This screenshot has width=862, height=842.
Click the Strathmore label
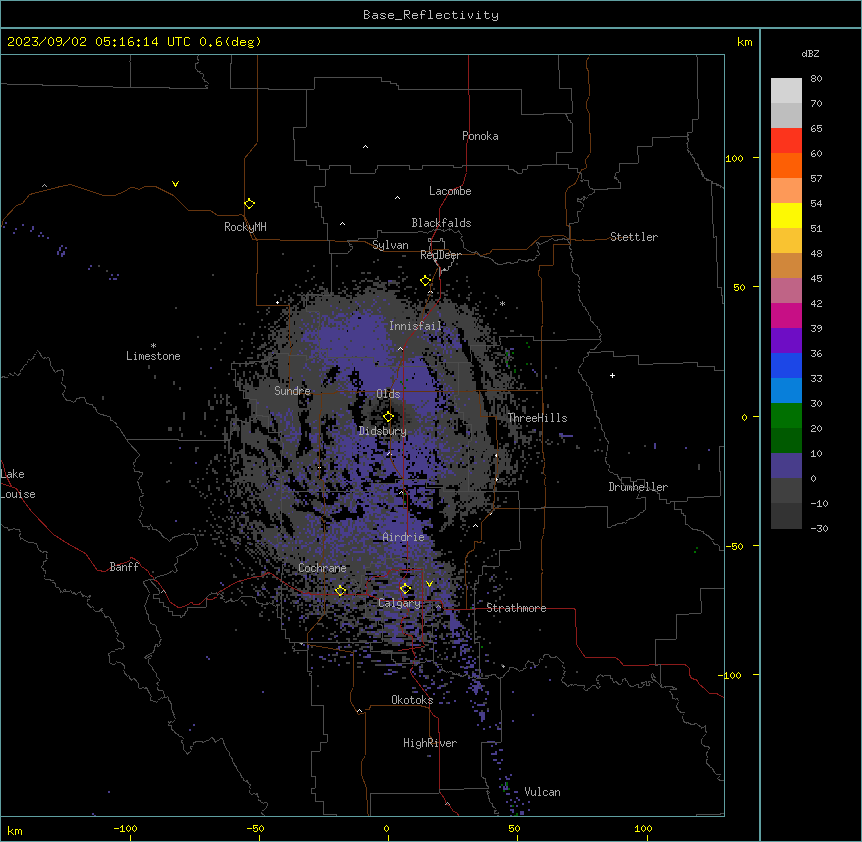pyautogui.click(x=516, y=608)
